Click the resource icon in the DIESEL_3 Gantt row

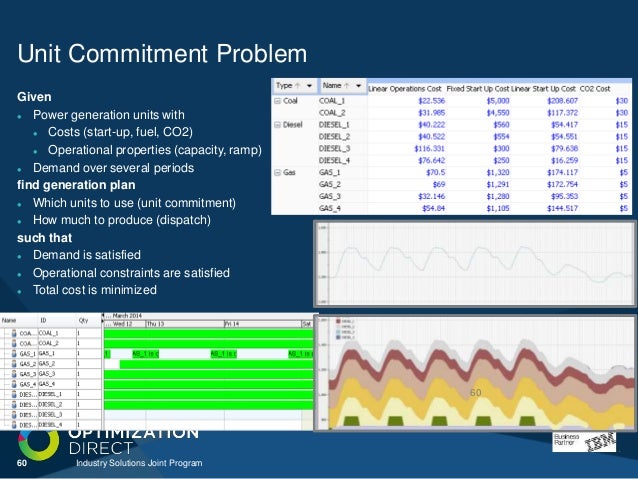pos(14,414)
